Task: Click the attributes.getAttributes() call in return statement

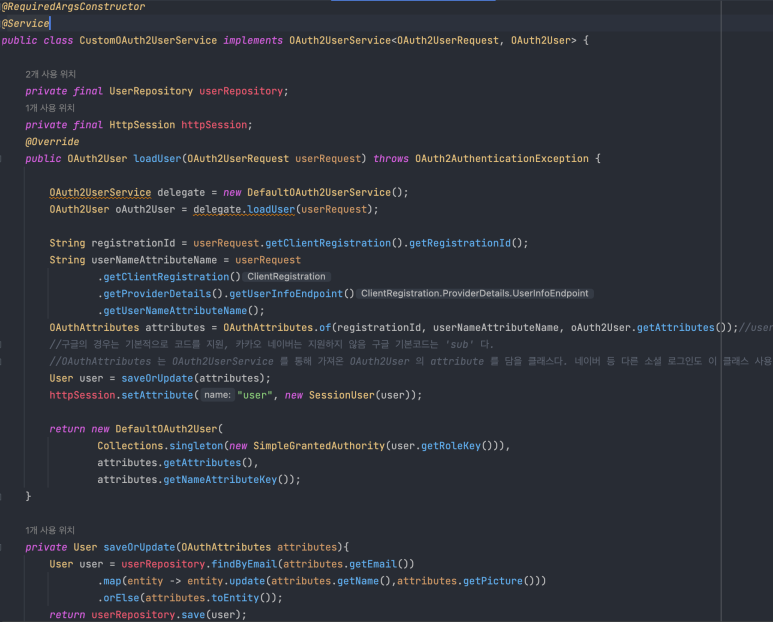Action: (x=175, y=463)
